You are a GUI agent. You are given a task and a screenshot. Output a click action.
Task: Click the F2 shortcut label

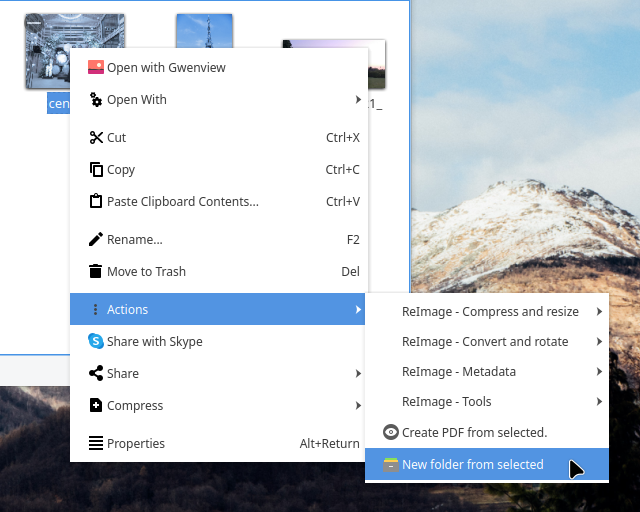coord(353,239)
